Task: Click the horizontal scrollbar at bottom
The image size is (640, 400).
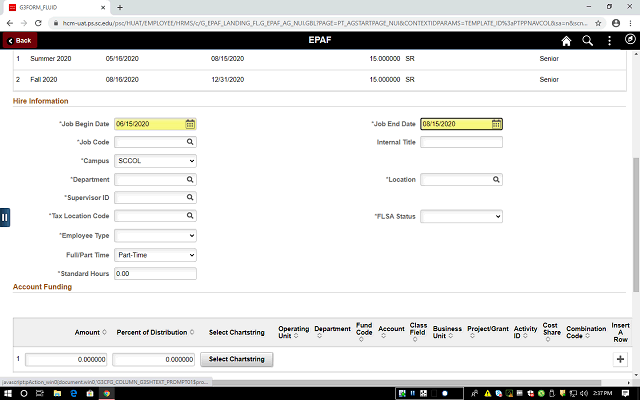Action: (406, 382)
